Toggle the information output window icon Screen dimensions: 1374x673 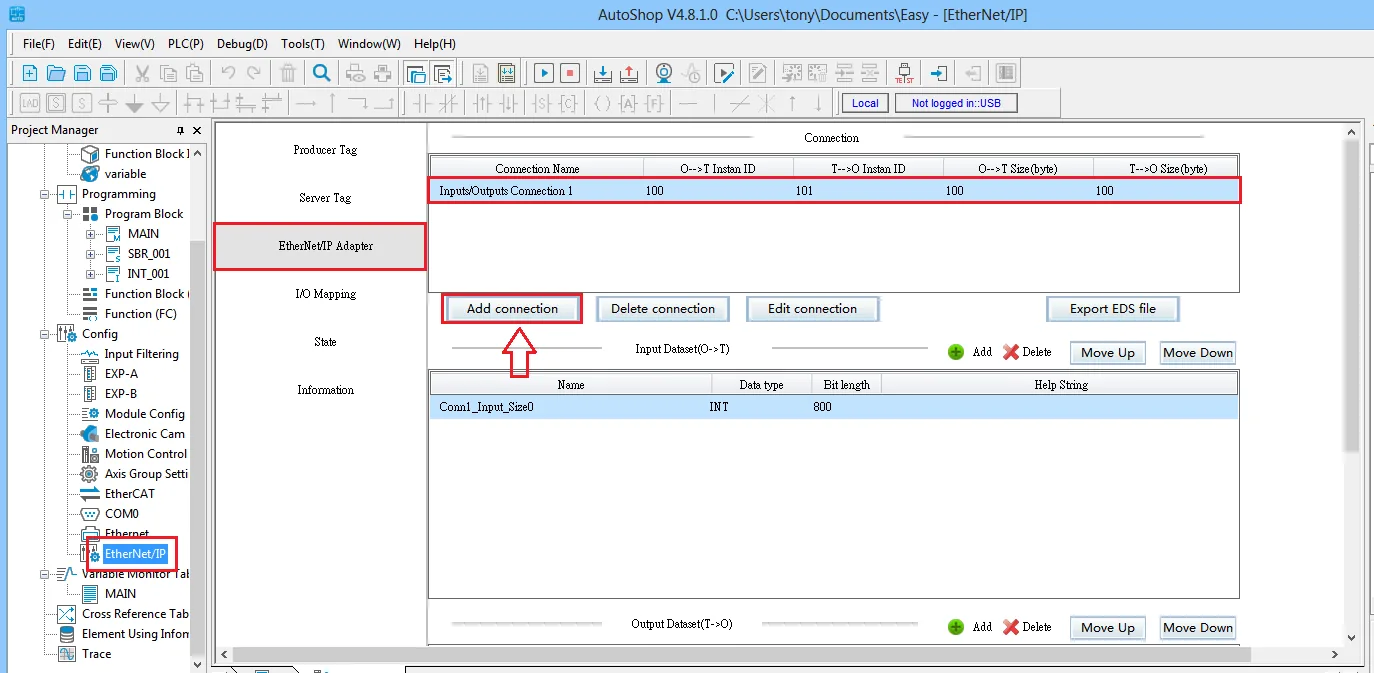point(443,73)
